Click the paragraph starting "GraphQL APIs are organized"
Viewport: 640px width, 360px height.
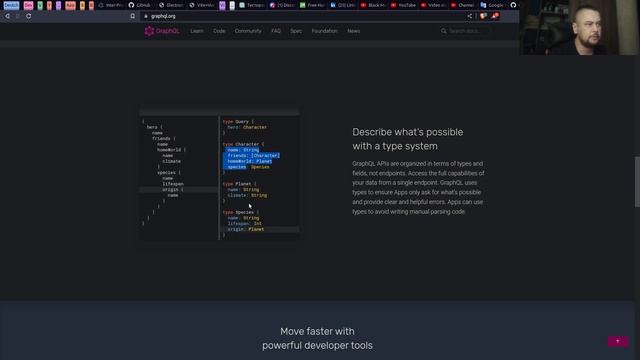[x=418, y=187]
